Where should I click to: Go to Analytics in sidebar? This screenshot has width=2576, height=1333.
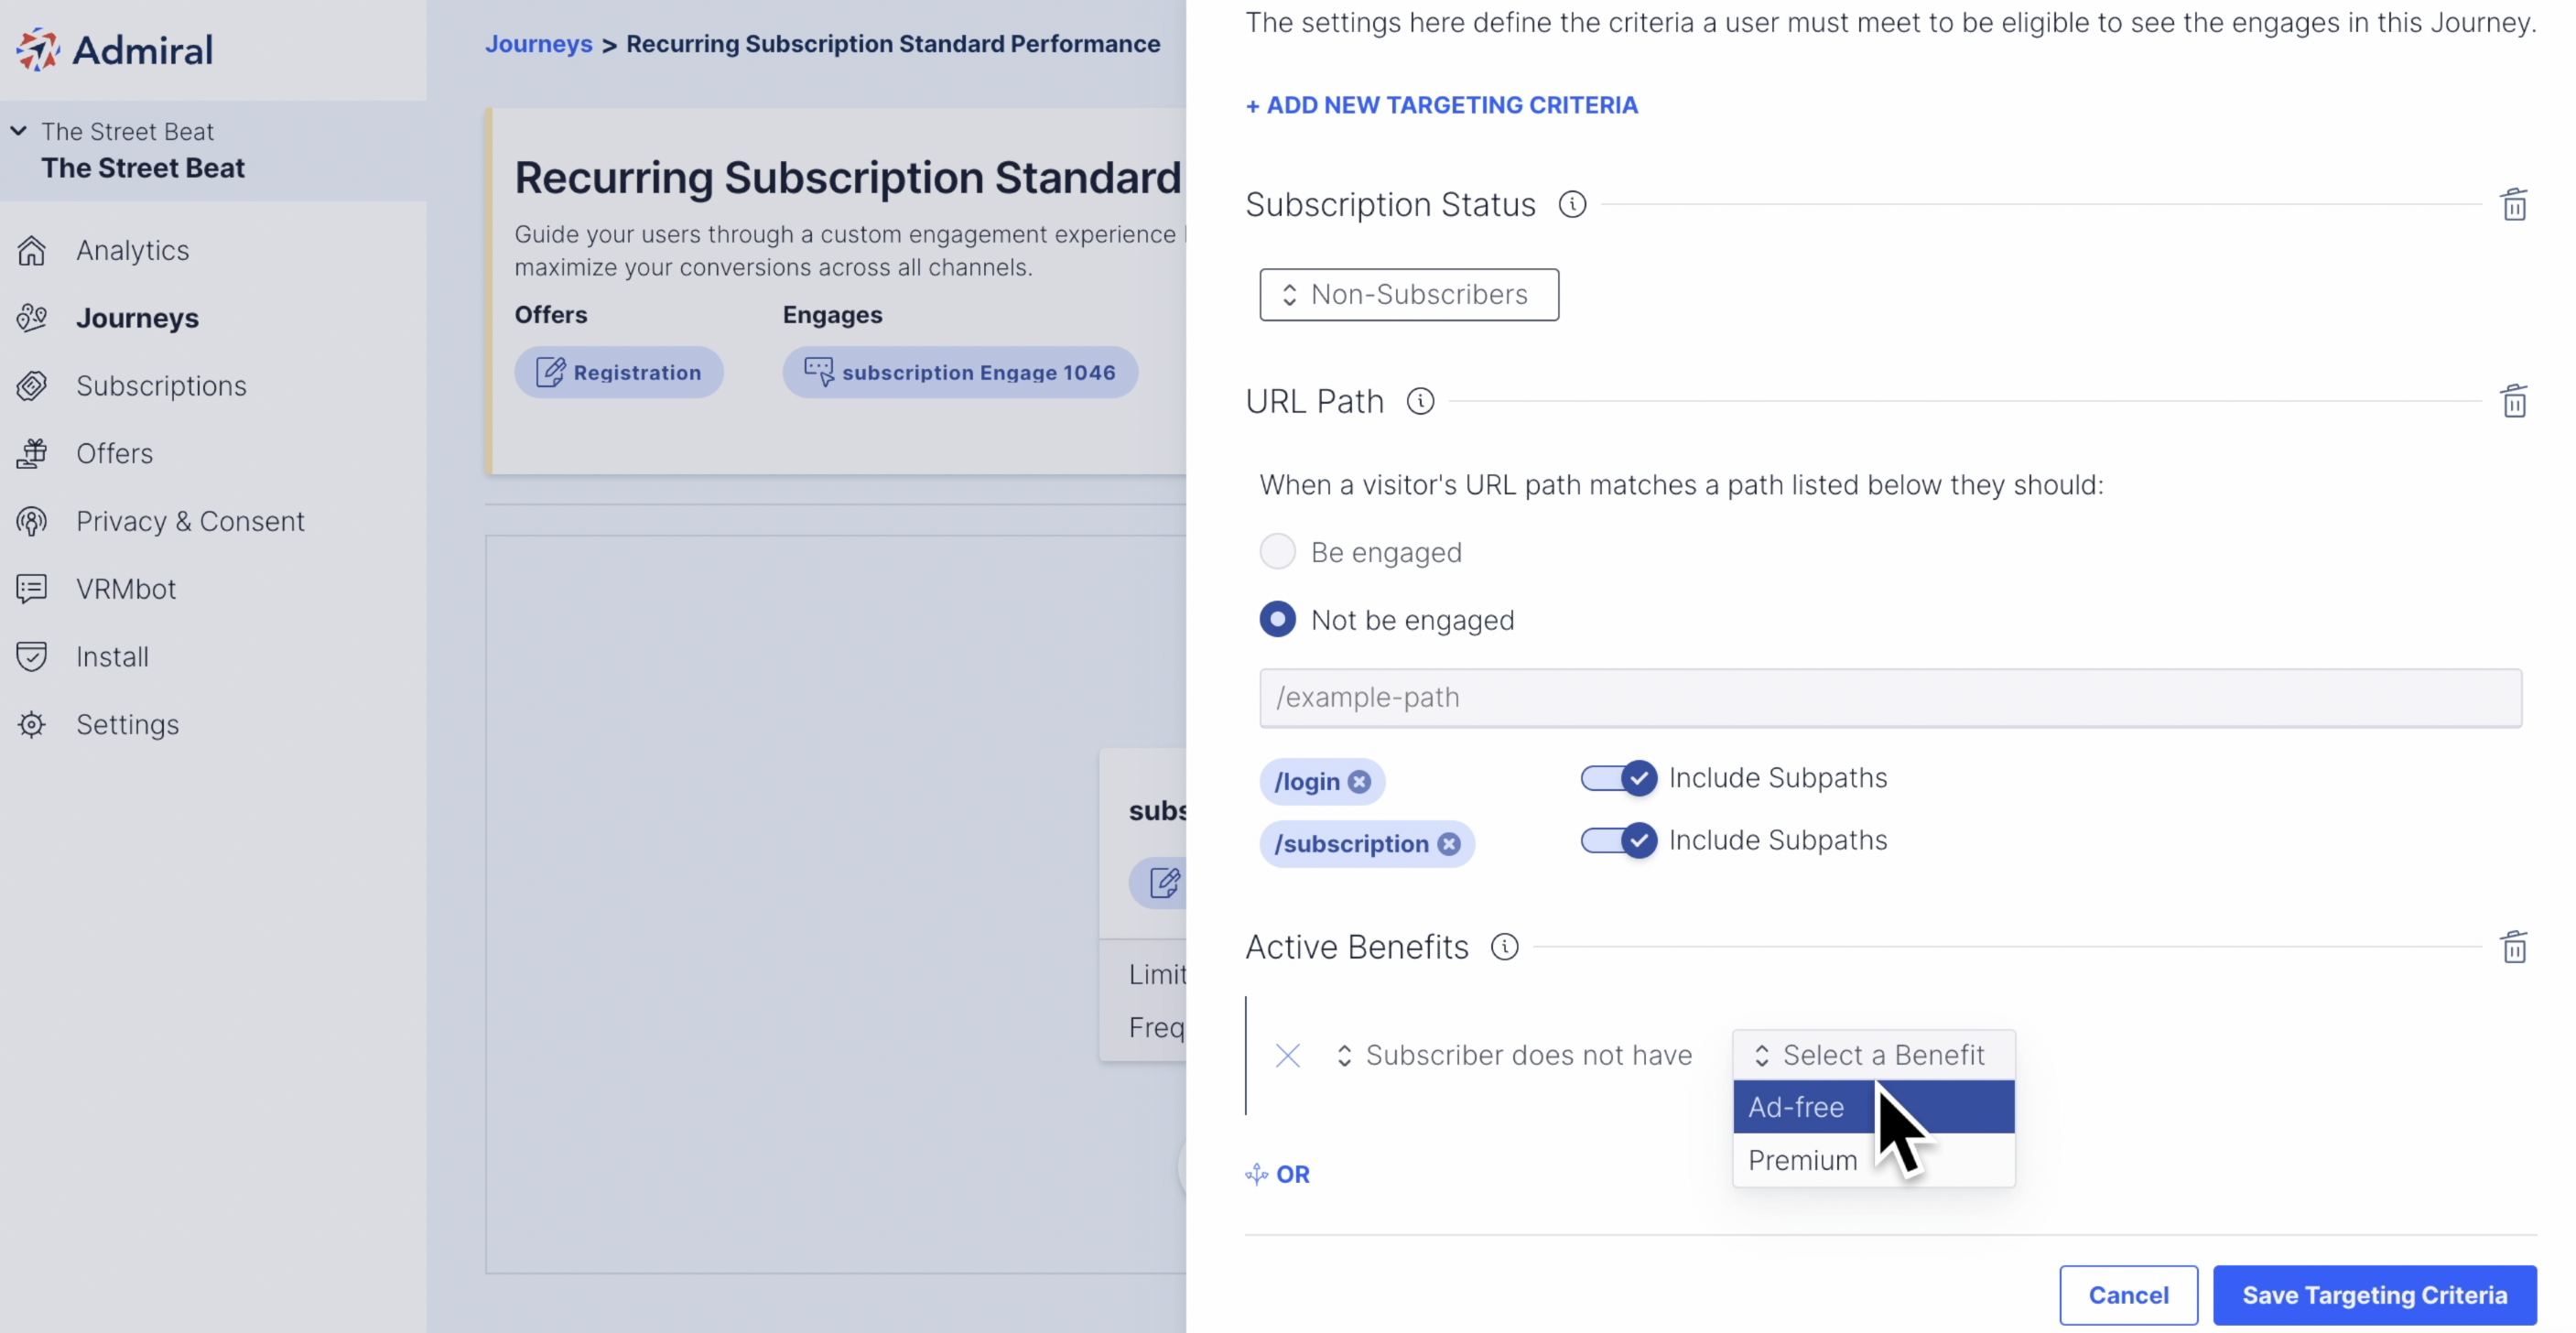point(132,250)
